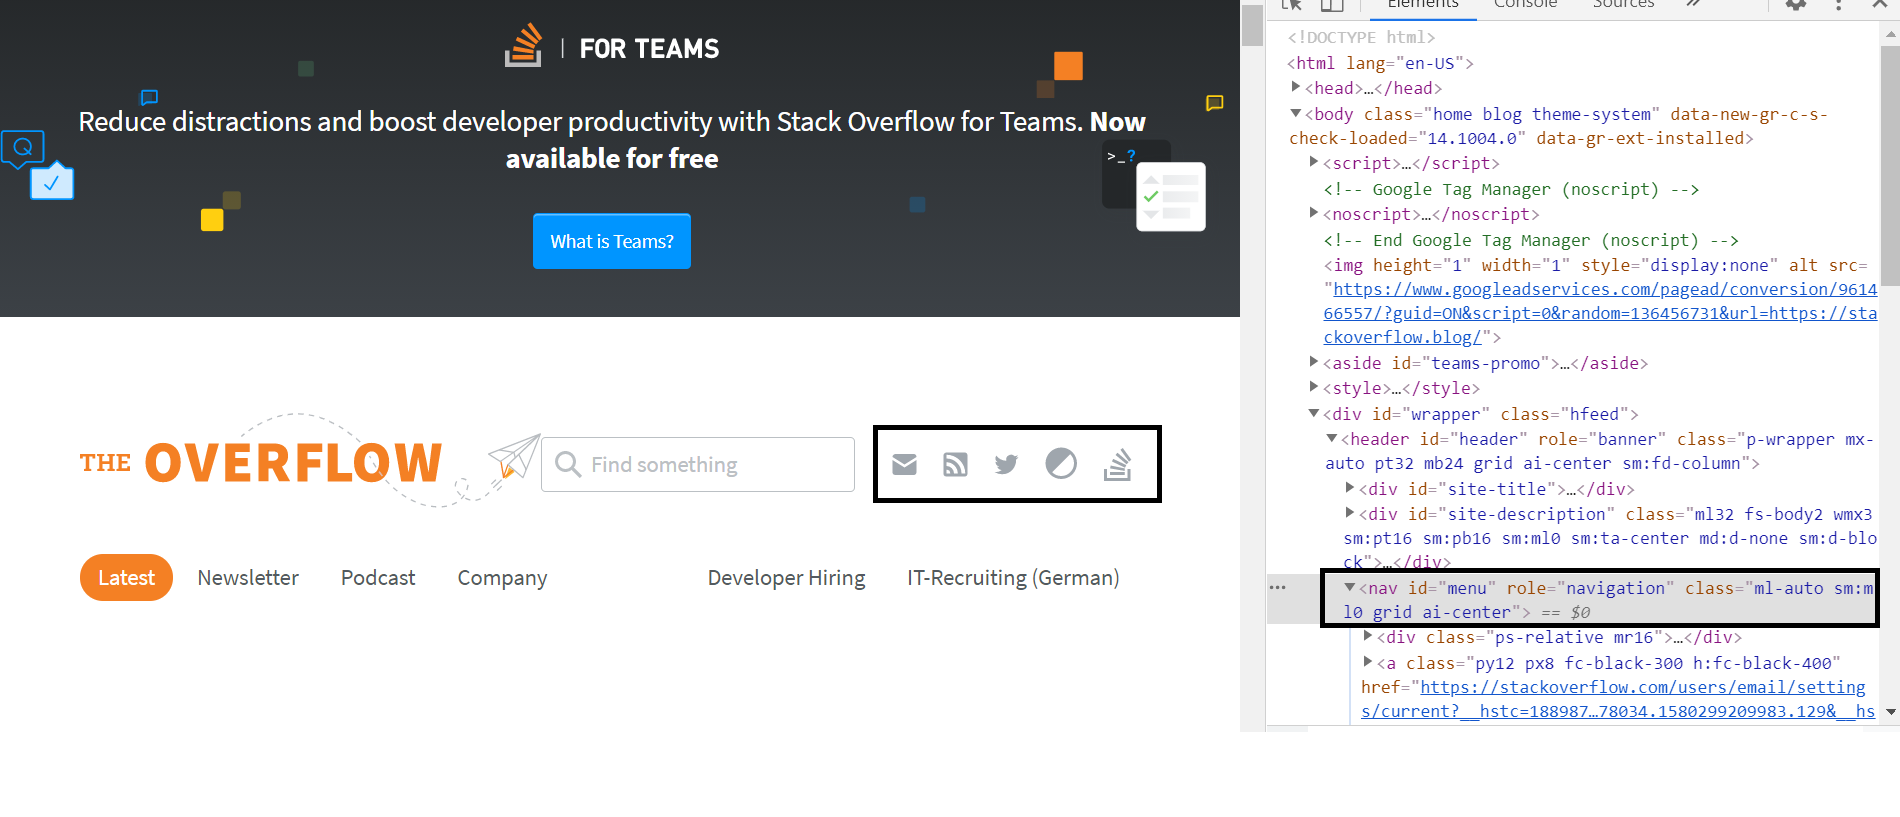Expand the script element node
1900x817 pixels.
[1314, 162]
